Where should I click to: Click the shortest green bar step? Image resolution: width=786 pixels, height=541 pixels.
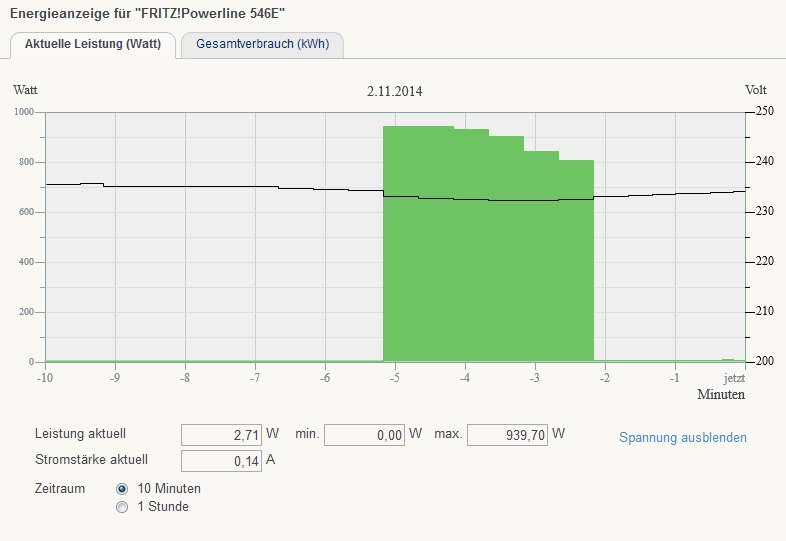tap(576, 260)
